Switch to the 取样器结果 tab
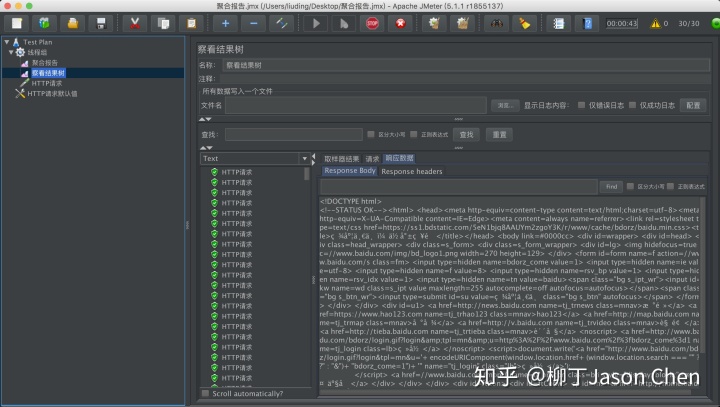Viewport: 720px width, 407px height. 341,158
